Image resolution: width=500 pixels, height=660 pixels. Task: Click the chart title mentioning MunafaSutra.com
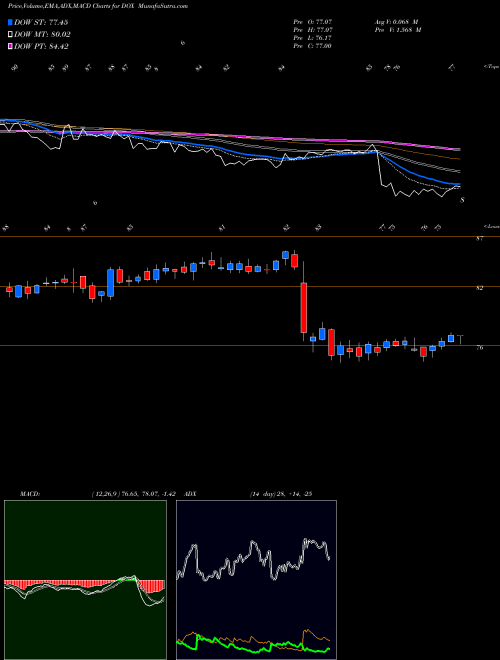[x=98, y=6]
